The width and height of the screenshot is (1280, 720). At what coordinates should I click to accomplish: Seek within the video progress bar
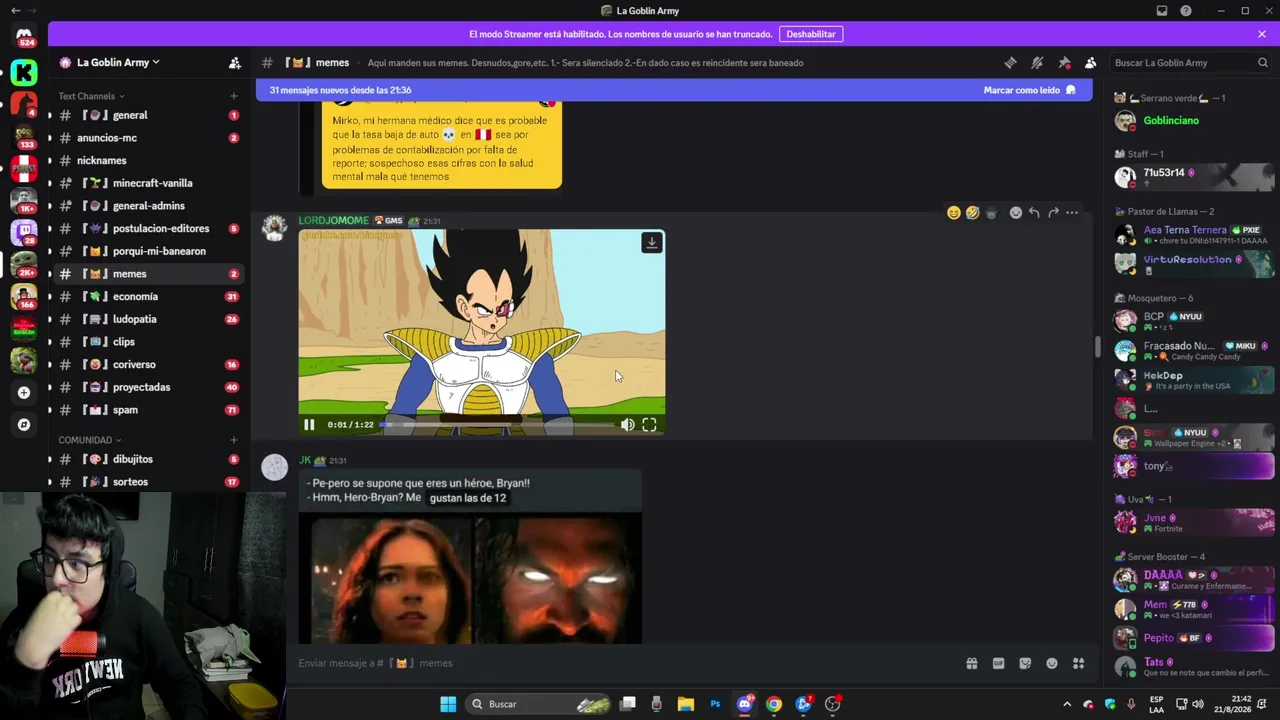click(497, 425)
